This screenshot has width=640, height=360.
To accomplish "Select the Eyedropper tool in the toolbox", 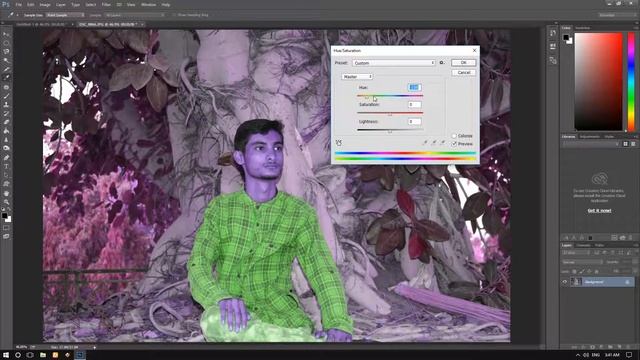I will click(6, 78).
